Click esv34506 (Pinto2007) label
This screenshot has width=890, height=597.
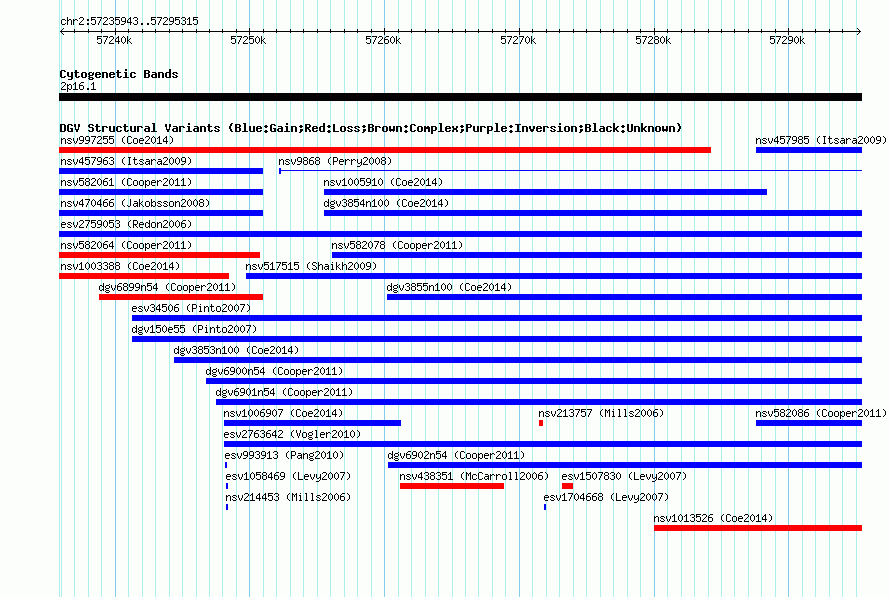191,308
